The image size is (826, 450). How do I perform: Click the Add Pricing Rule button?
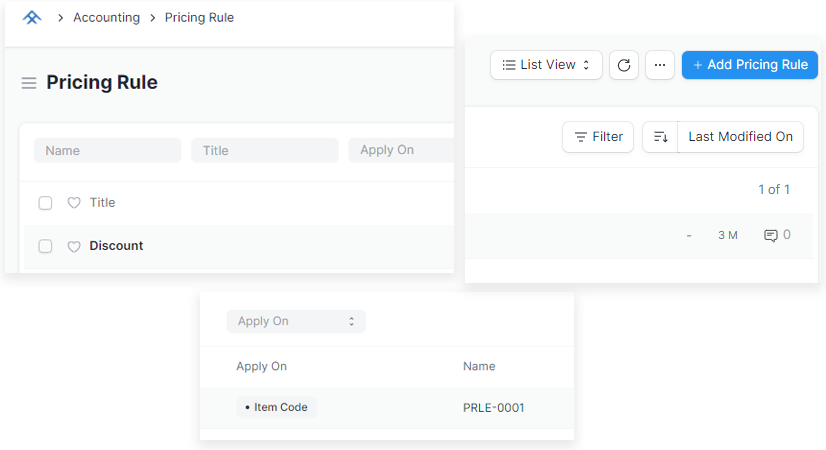point(750,65)
